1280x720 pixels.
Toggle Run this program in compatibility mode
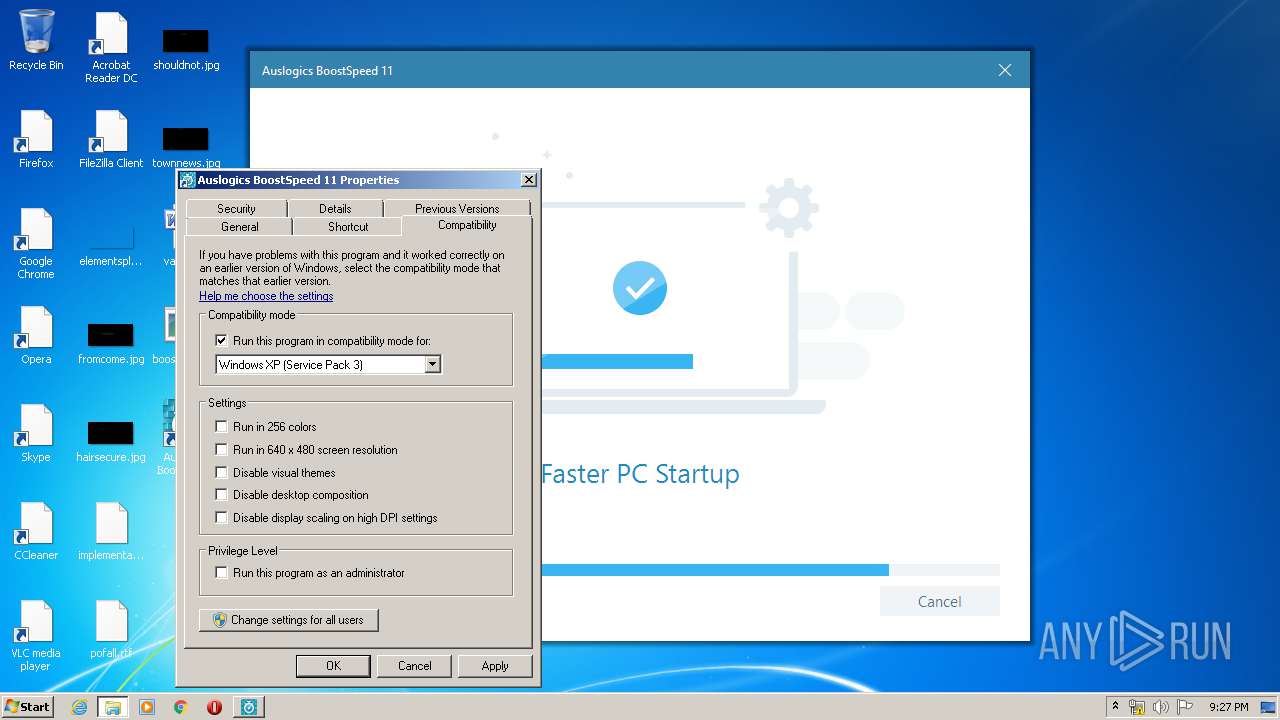click(x=222, y=341)
